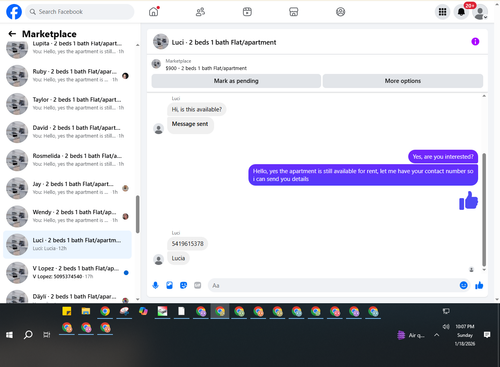Send a like with the thumbs-up button

click(x=479, y=285)
